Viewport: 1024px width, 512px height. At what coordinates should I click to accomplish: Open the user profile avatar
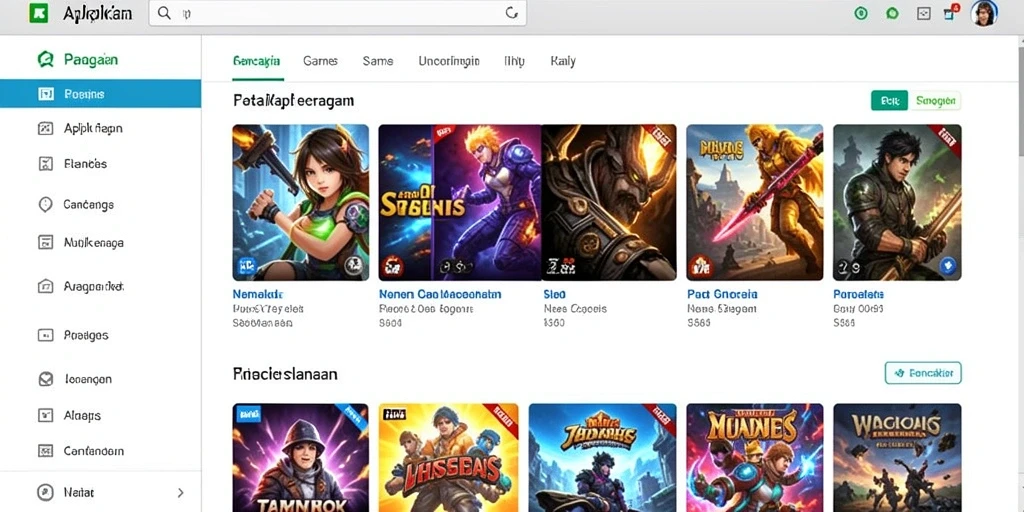point(984,13)
